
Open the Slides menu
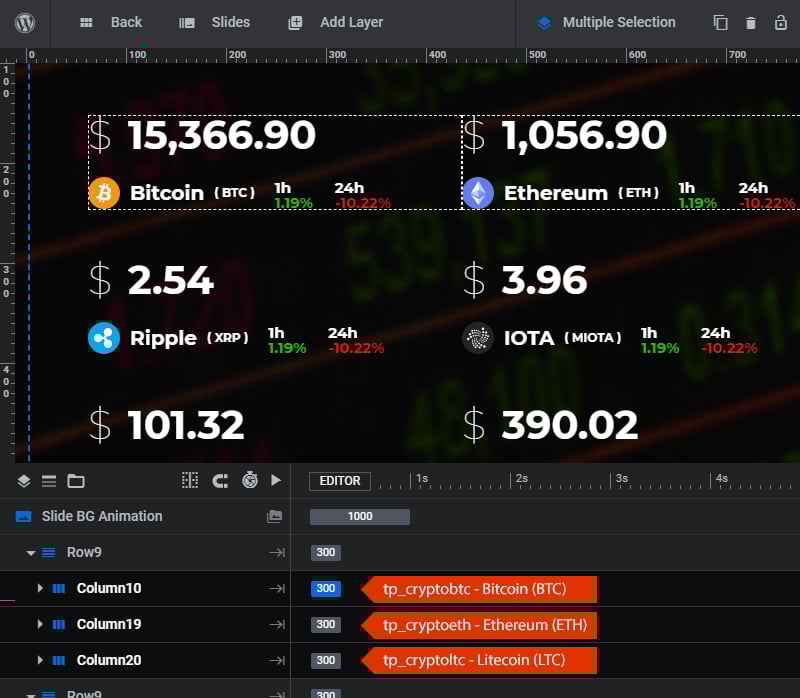pos(231,22)
